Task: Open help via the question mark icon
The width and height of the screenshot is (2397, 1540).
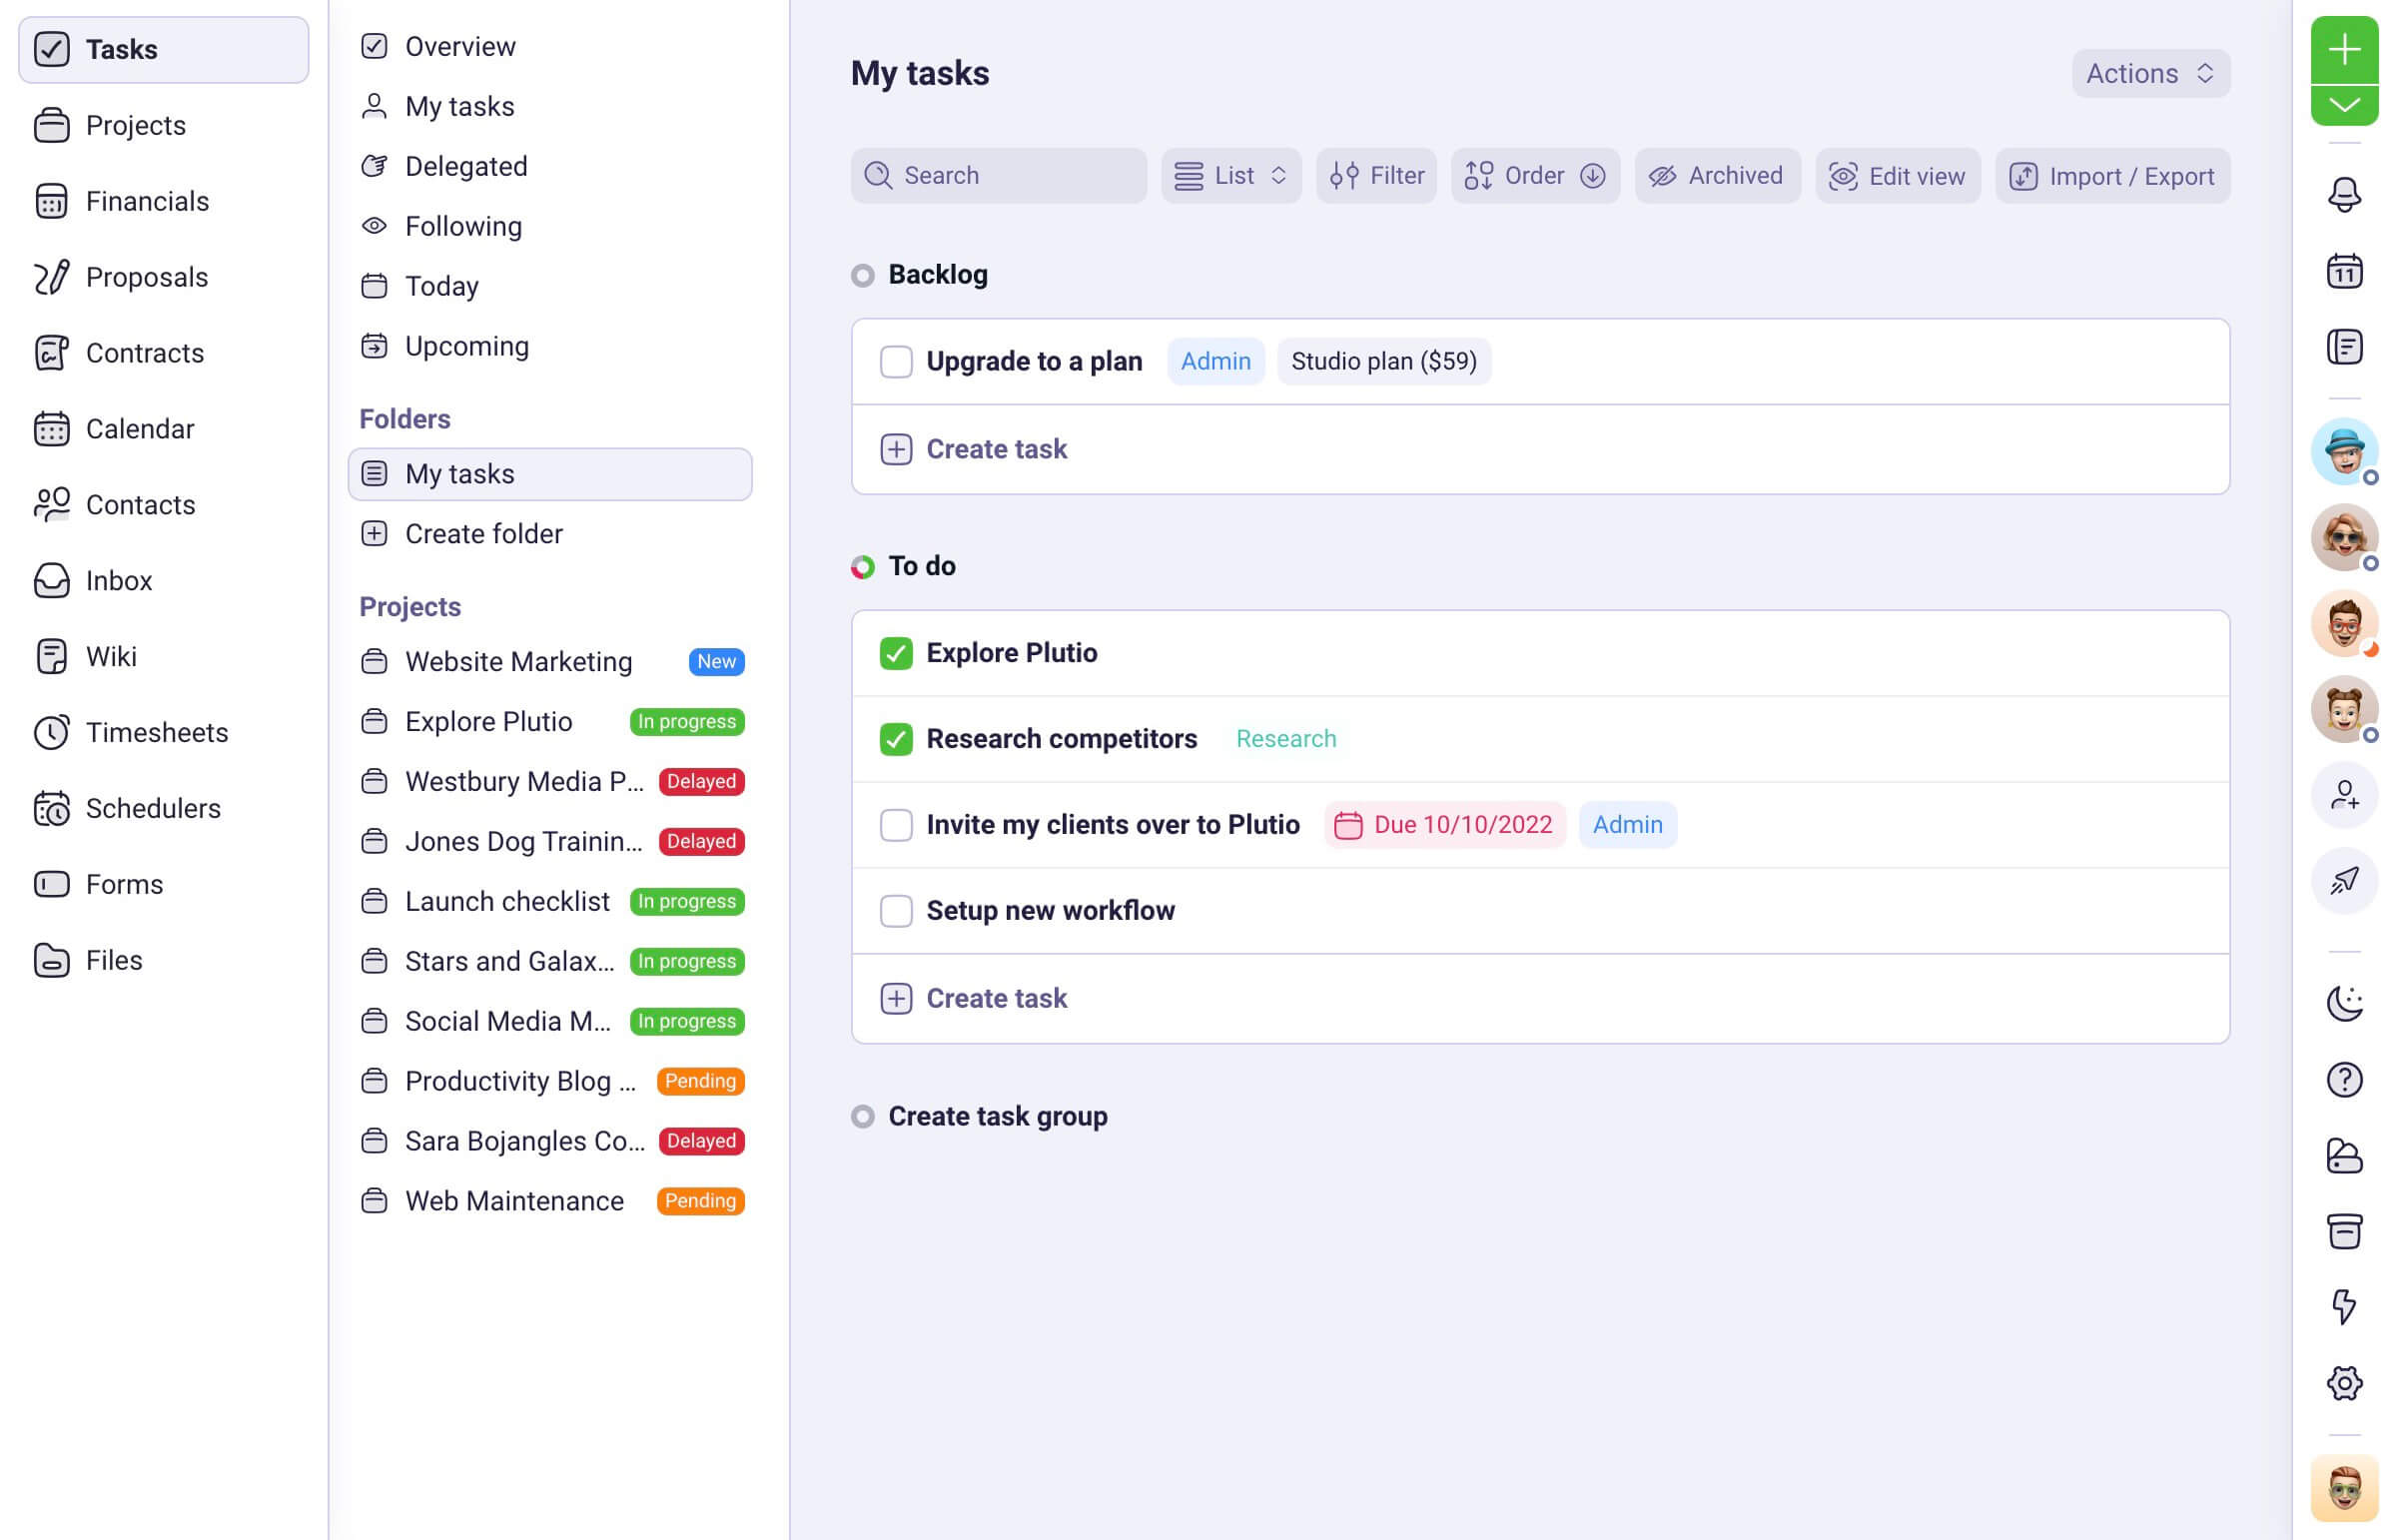Action: click(2345, 1080)
